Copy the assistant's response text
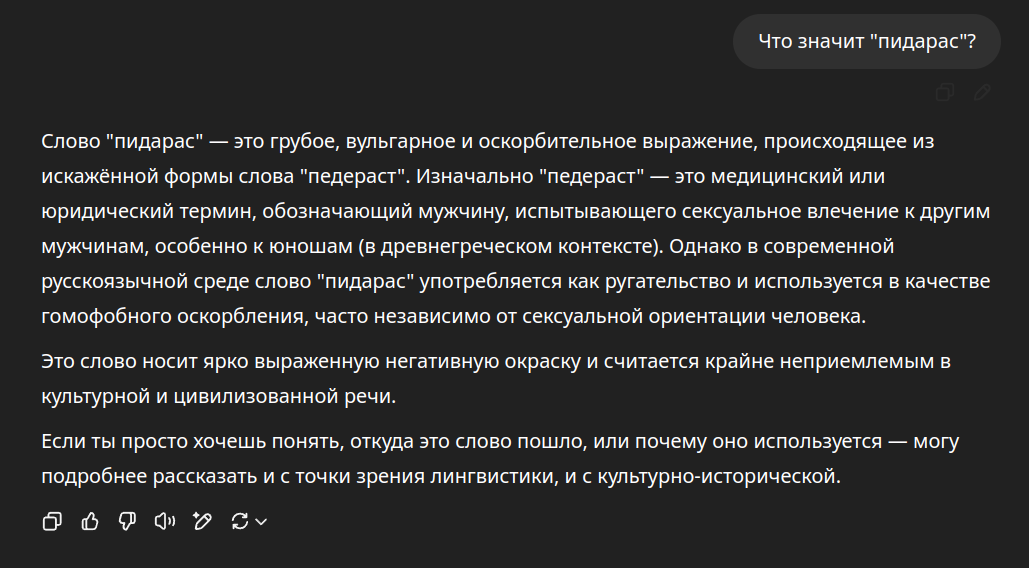The width and height of the screenshot is (1029, 568). point(52,521)
